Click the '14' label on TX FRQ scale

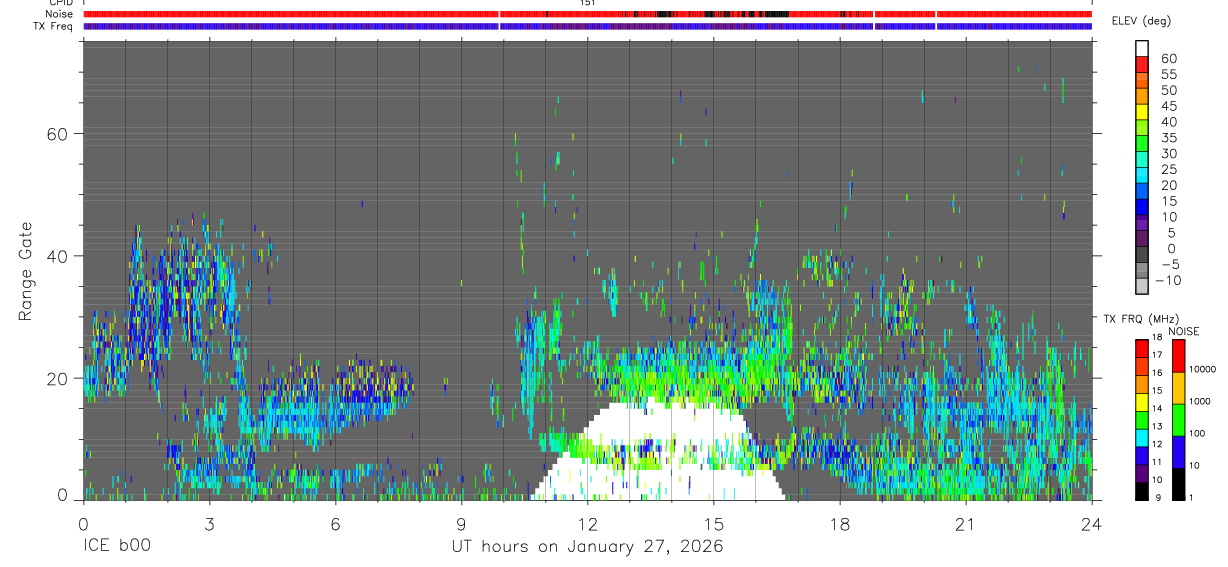click(x=1156, y=408)
